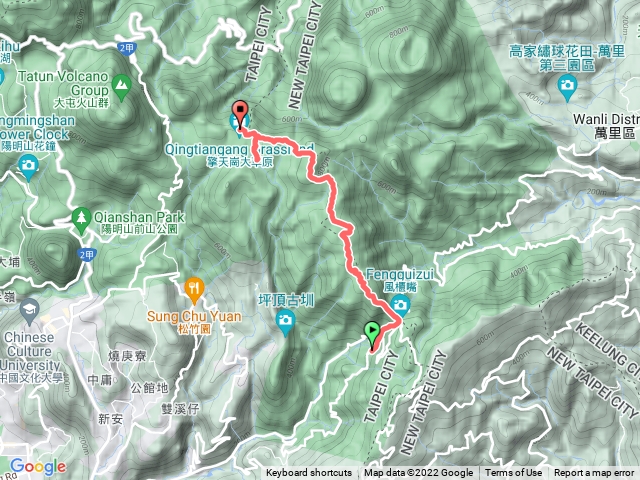Click the Chinese Culture University school icon
This screenshot has height=480, width=640.
point(29,311)
